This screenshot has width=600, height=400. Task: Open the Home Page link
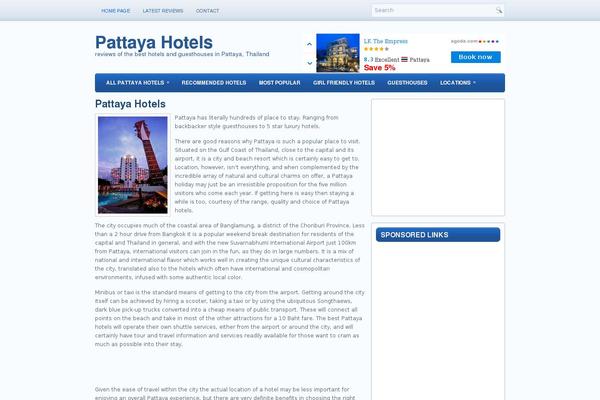(x=116, y=11)
